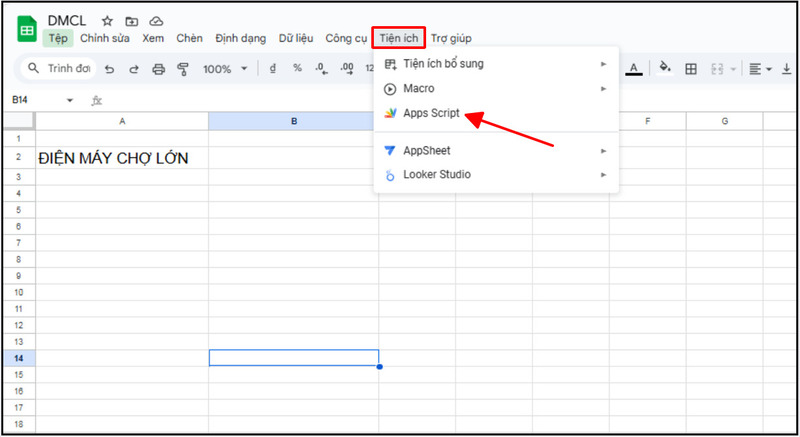Viewport: 800px width, 437px height.
Task: Open the Dữ liệu menu
Action: pyautogui.click(x=295, y=39)
